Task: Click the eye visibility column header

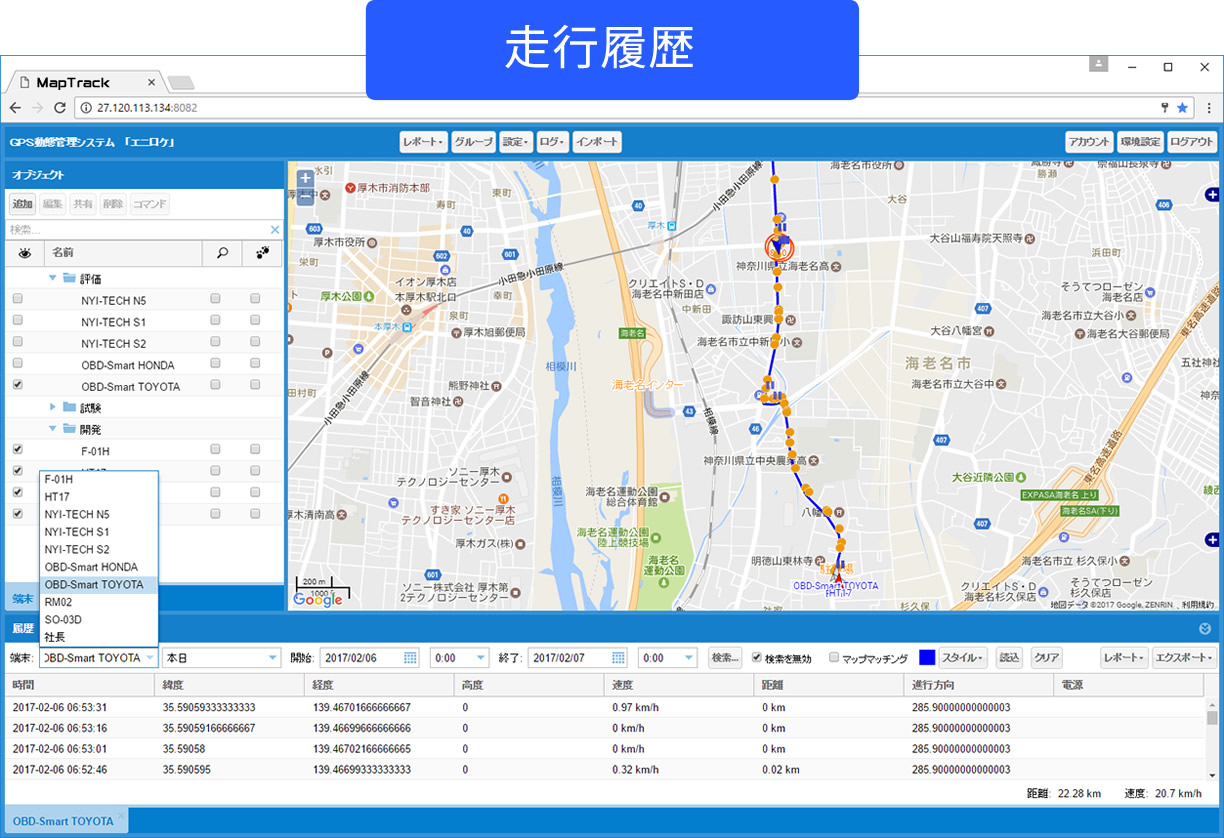Action: click(x=25, y=253)
